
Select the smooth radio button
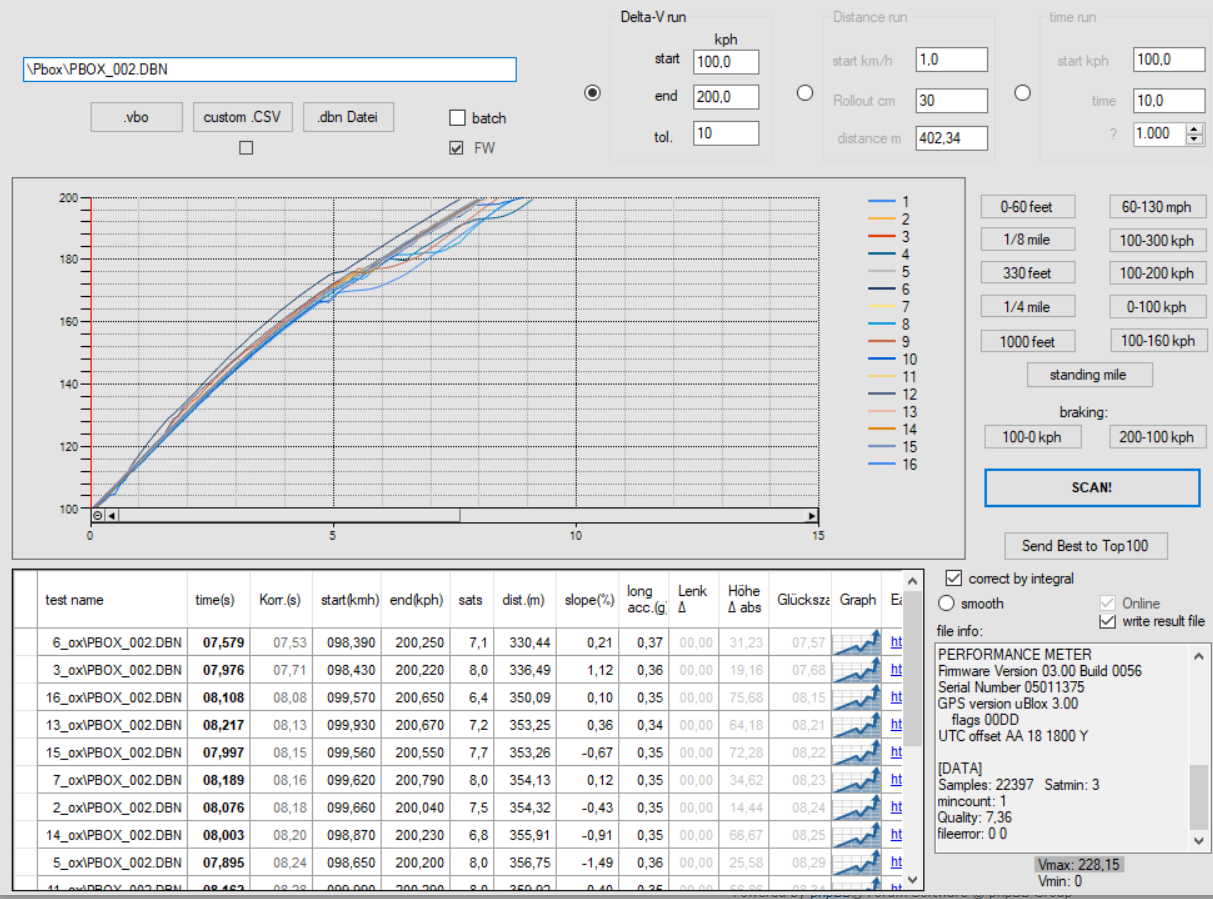pos(946,604)
